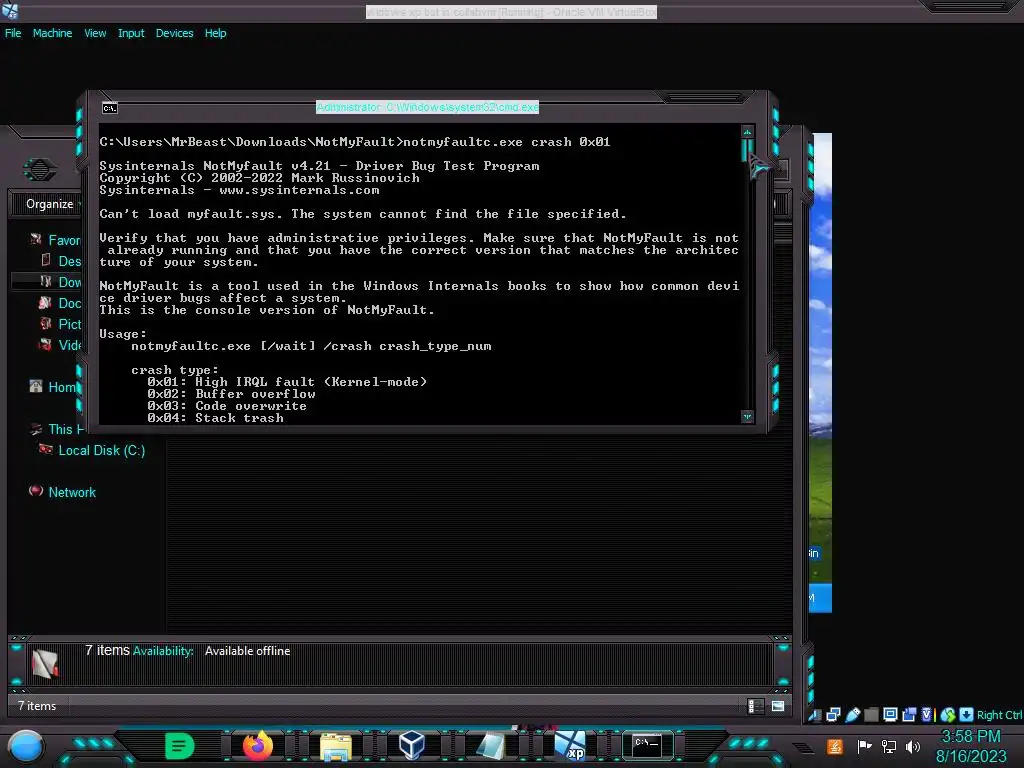Show hidden system tray icons
The width and height of the screenshot is (1024, 768).
(x=803, y=747)
